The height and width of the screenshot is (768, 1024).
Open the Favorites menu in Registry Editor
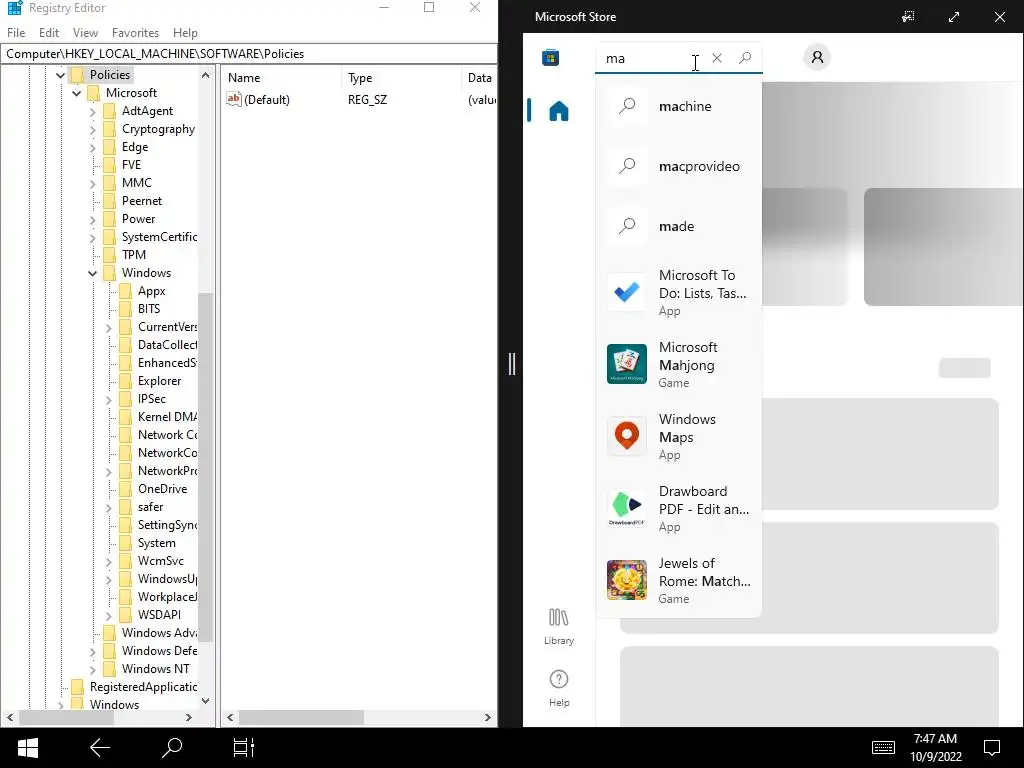[x=135, y=33]
